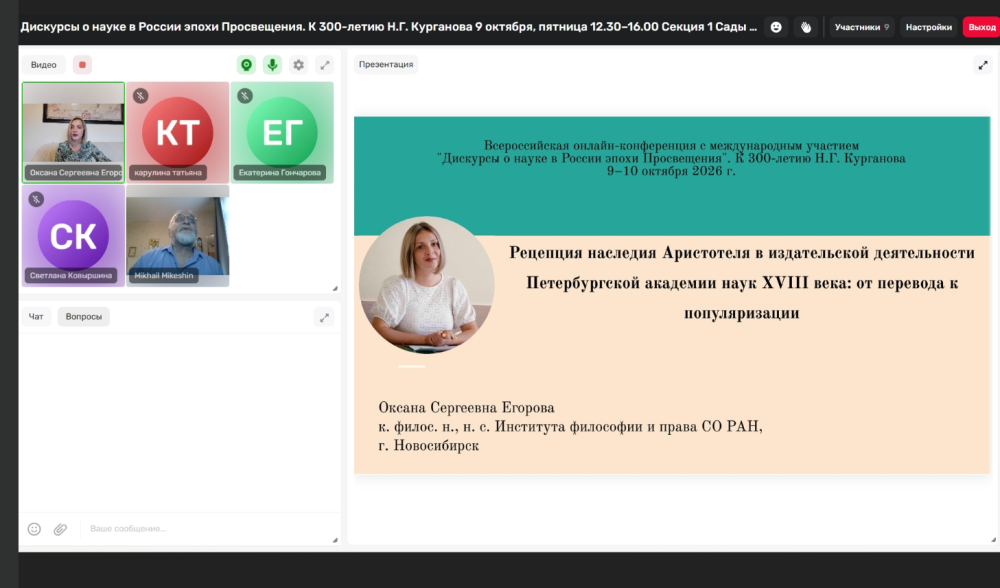
Task: Raise hand using the hand icon
Action: pos(806,27)
